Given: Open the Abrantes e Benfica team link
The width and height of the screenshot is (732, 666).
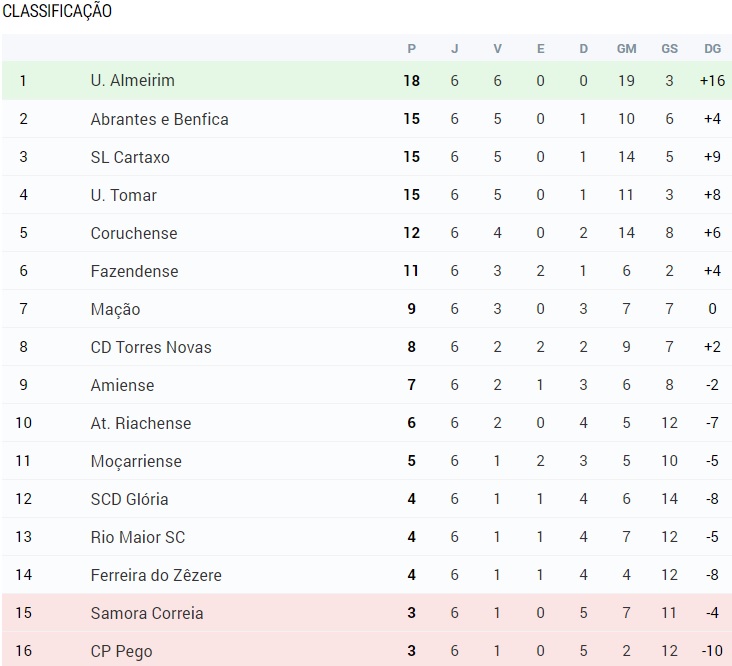Looking at the screenshot, I should pyautogui.click(x=160, y=119).
